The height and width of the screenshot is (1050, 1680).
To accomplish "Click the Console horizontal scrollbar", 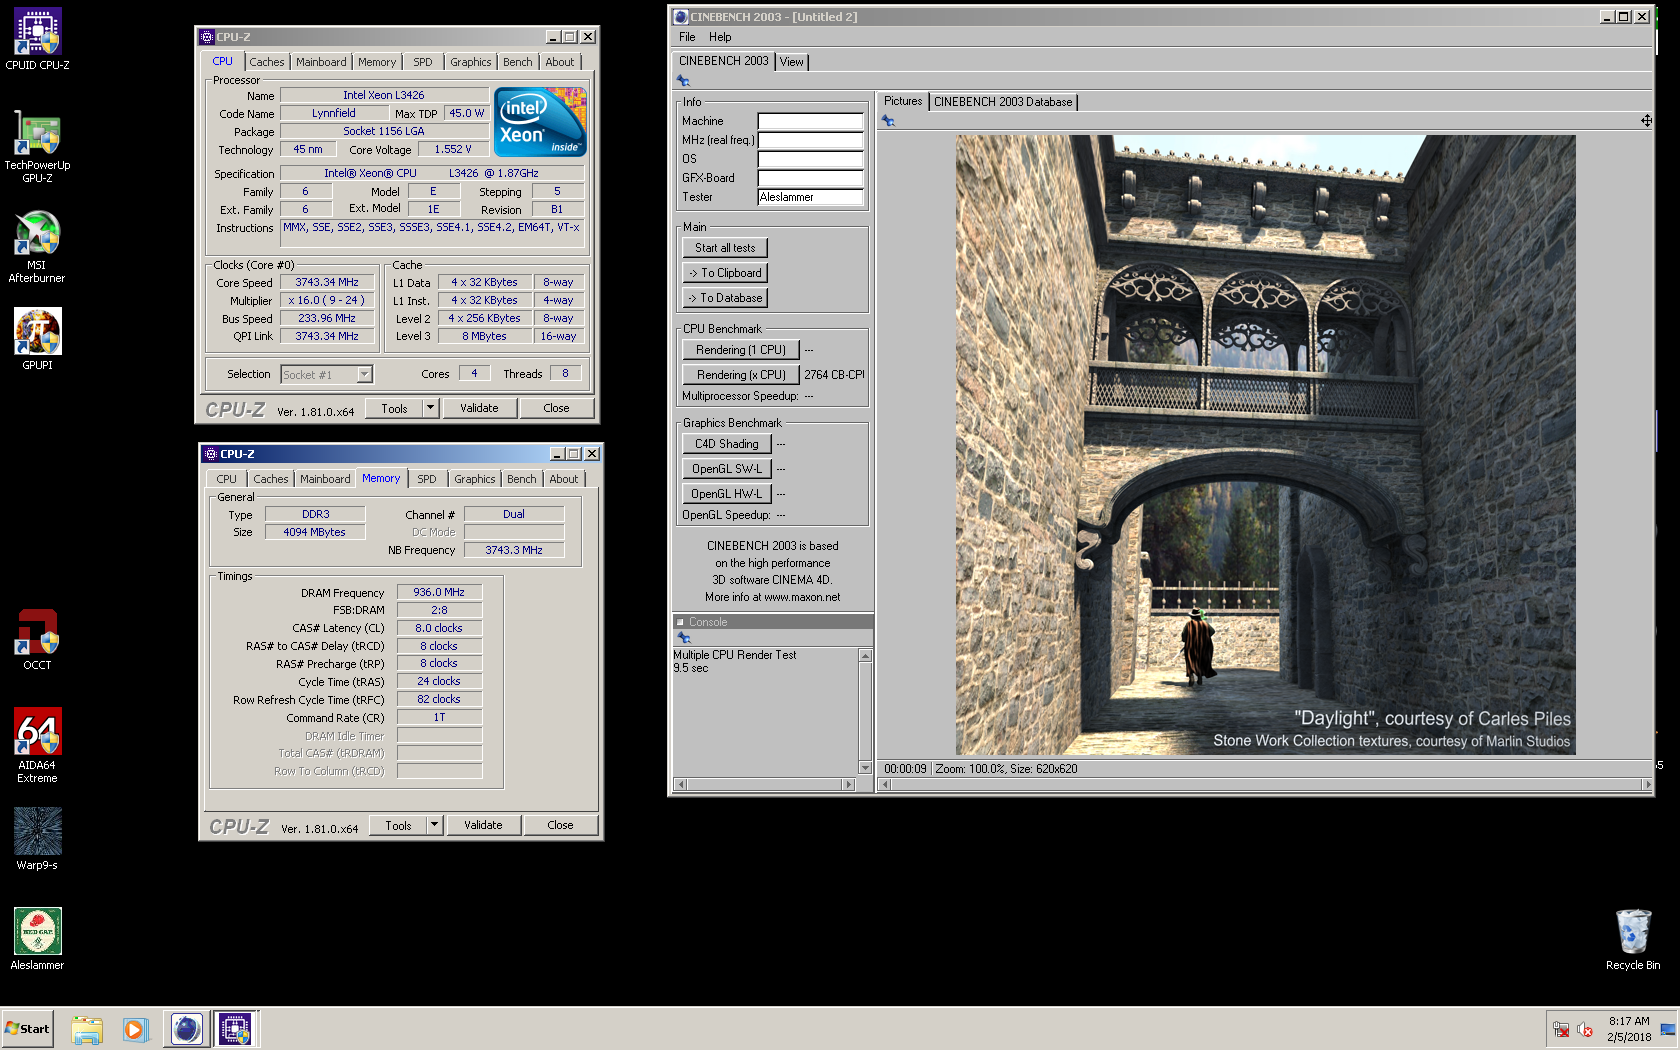I will pyautogui.click(x=765, y=784).
